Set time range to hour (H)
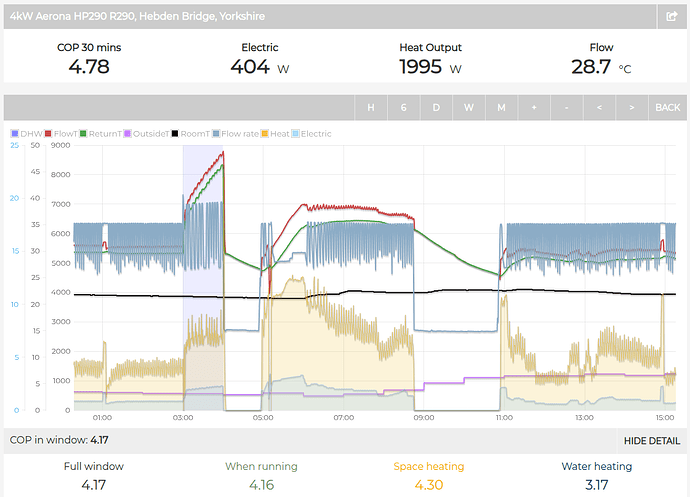 click(371, 107)
